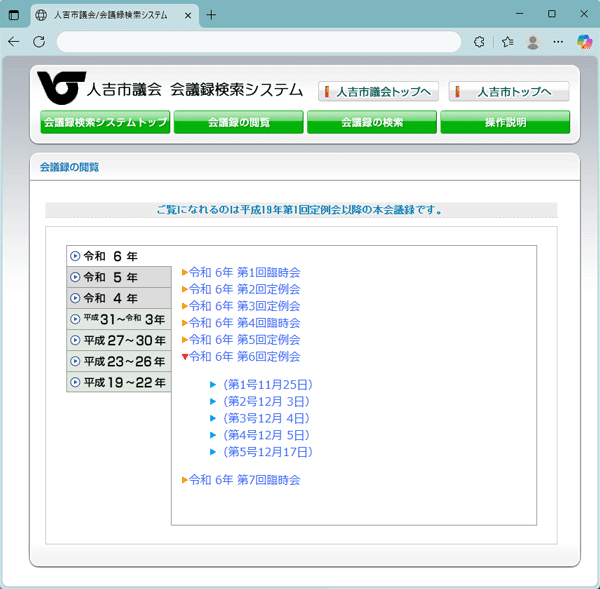
Task: Open 会議録検索システムトップ tab
Action: pos(105,122)
